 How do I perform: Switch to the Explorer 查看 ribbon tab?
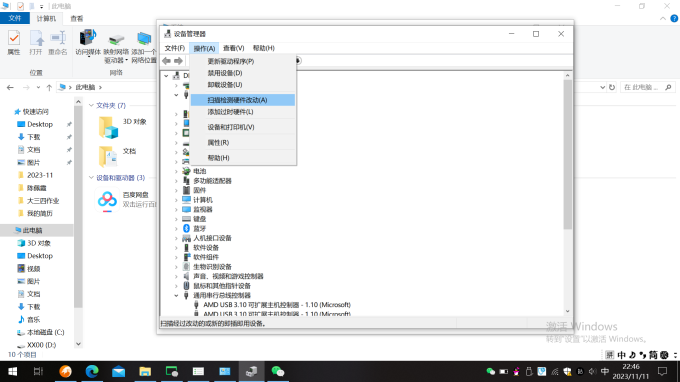tap(77, 18)
